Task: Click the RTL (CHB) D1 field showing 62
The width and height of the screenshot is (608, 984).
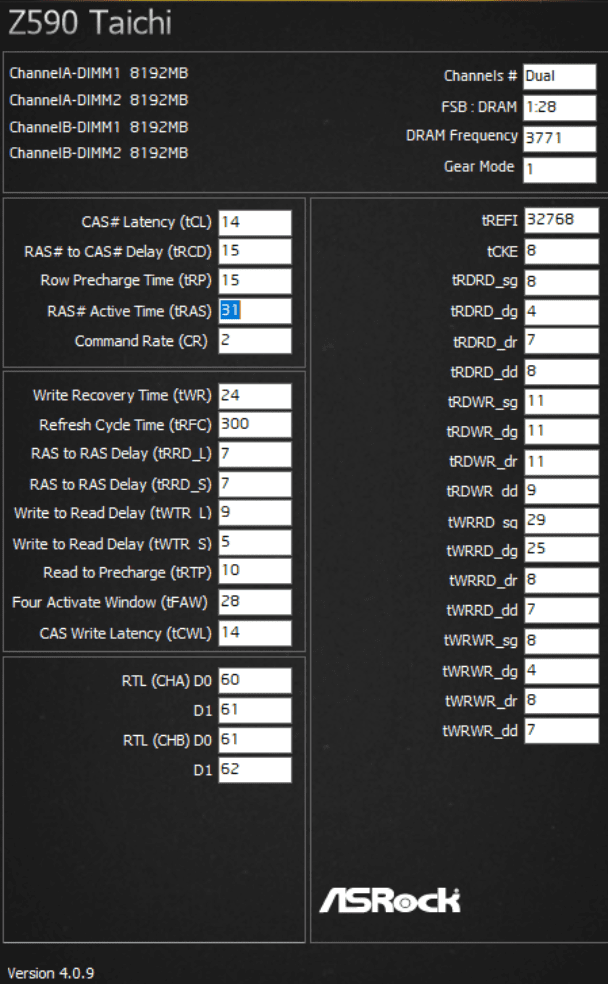Action: (255, 770)
